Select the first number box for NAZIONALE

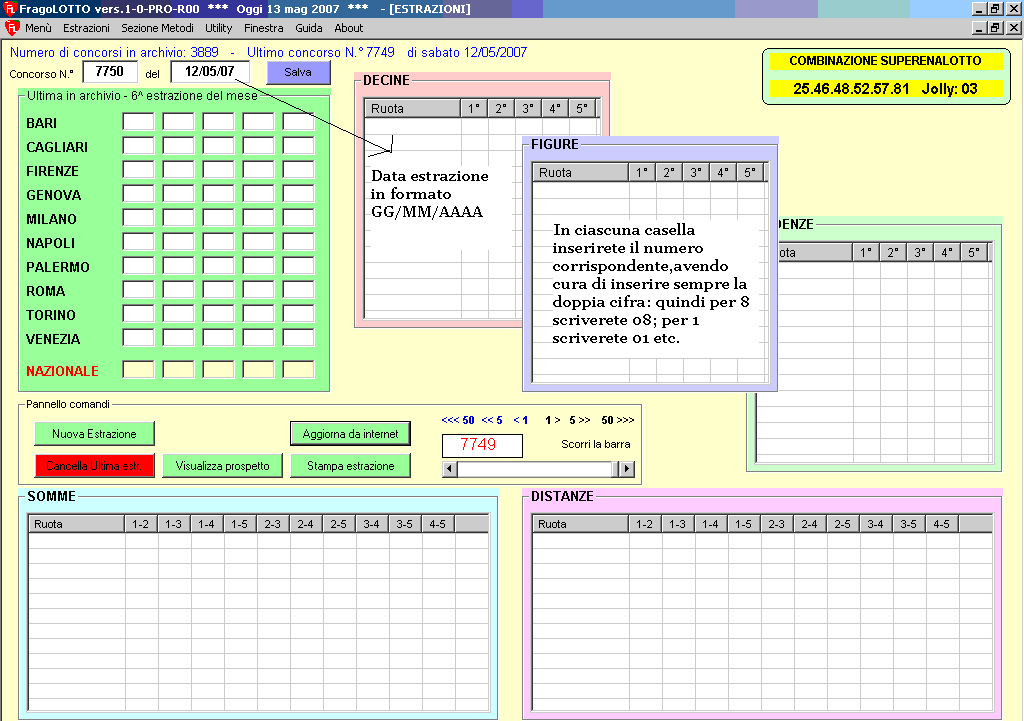click(x=138, y=370)
